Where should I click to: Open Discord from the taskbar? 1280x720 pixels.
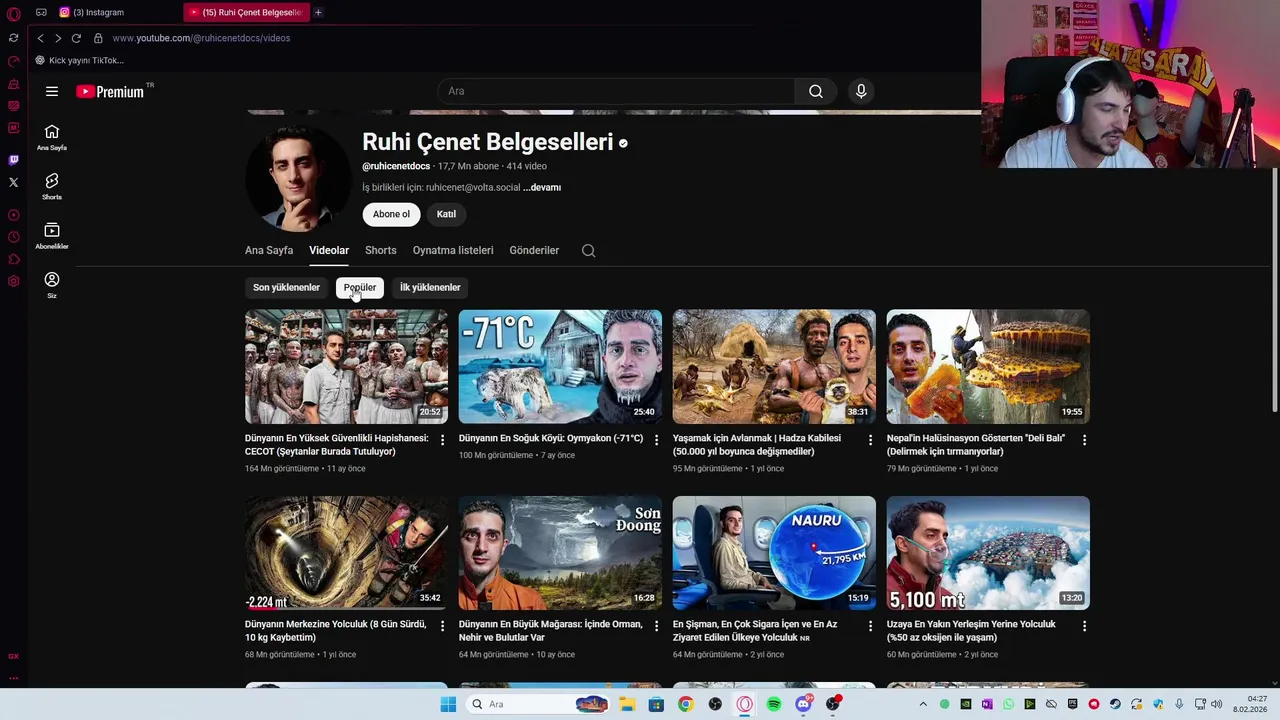(x=803, y=704)
